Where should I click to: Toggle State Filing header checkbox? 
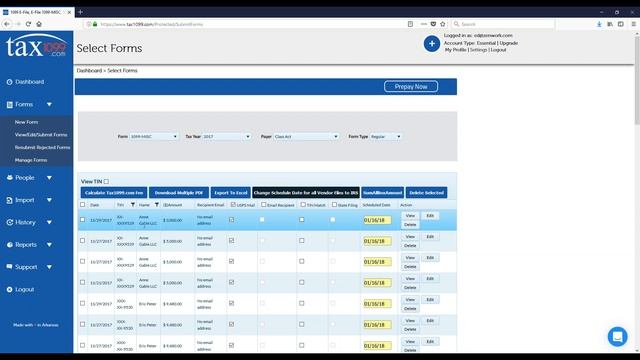(x=334, y=205)
